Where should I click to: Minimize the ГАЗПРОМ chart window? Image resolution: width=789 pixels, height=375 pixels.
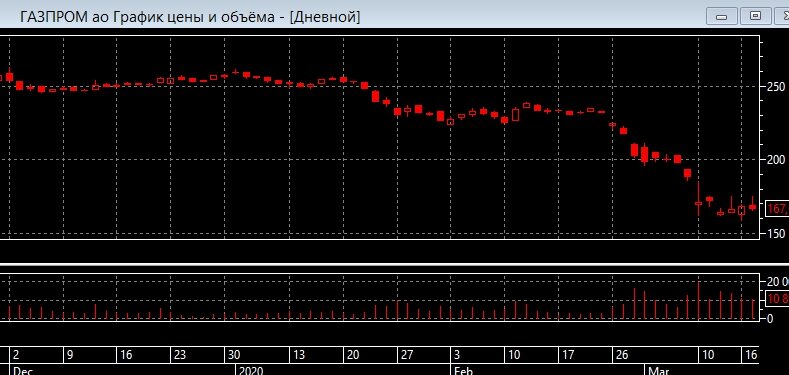pos(721,16)
